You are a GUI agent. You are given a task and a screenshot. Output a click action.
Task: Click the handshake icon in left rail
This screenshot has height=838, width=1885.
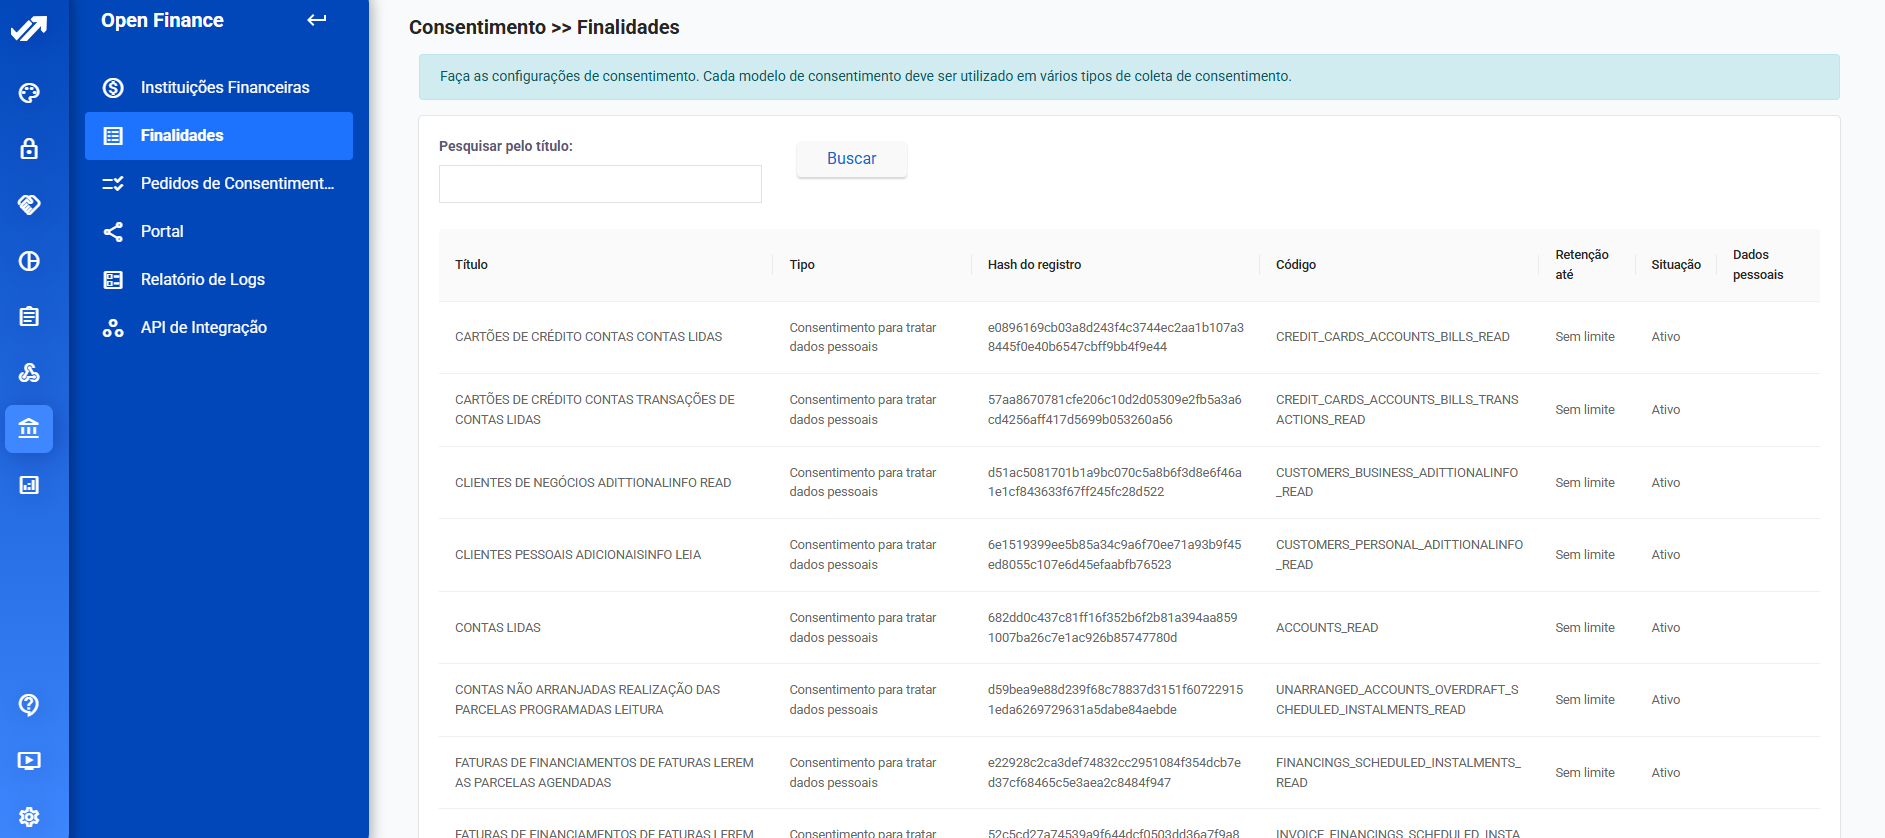(x=29, y=205)
